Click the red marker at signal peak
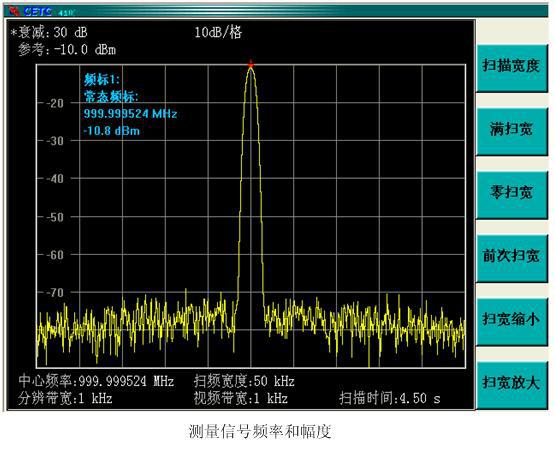Viewport: 555px width, 452px height. [251, 64]
